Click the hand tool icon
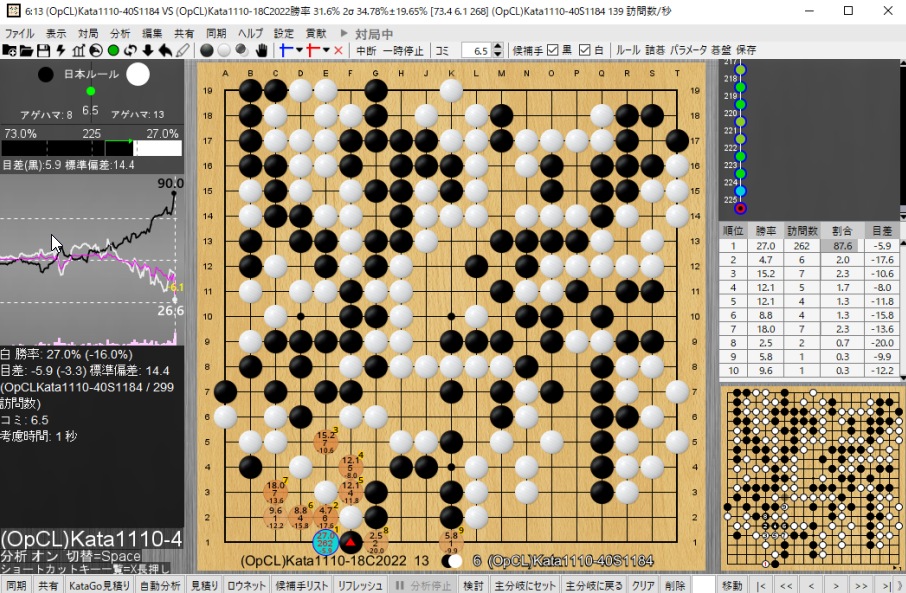 (262, 50)
